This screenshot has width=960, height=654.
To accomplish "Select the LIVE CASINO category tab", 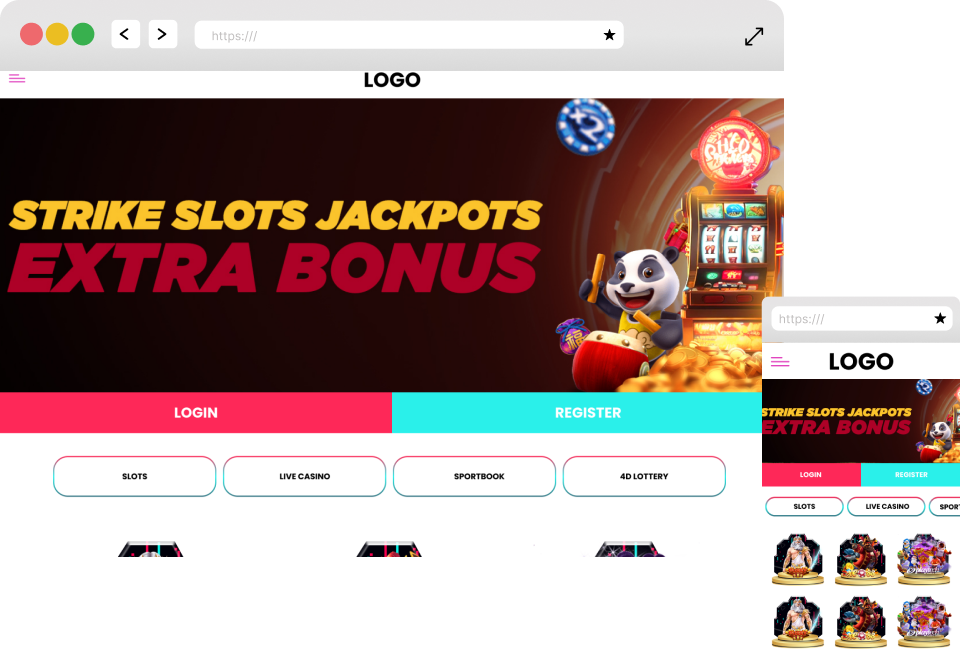I will click(x=304, y=476).
